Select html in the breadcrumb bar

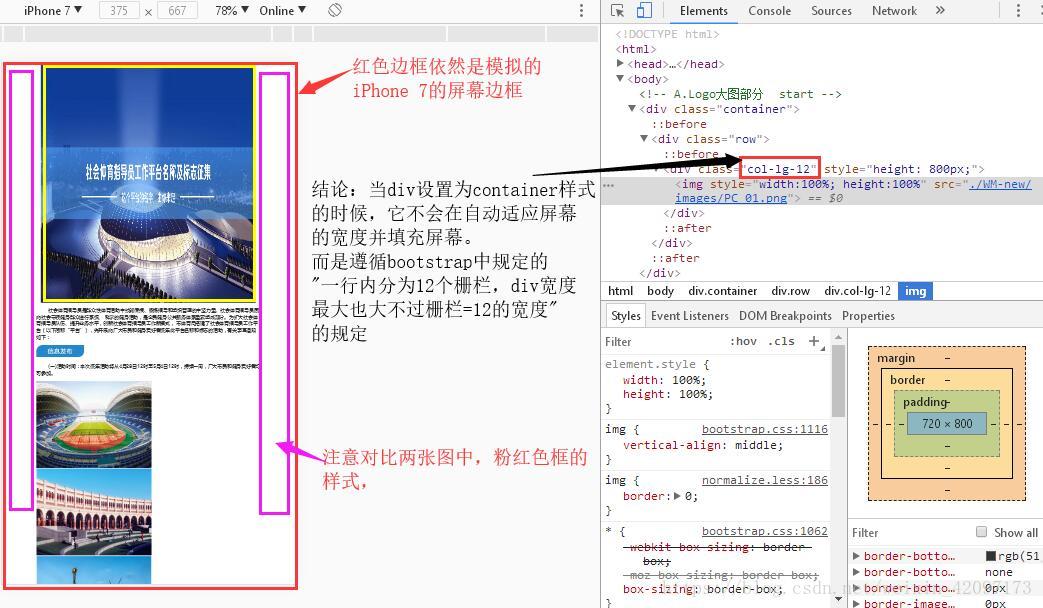point(620,291)
